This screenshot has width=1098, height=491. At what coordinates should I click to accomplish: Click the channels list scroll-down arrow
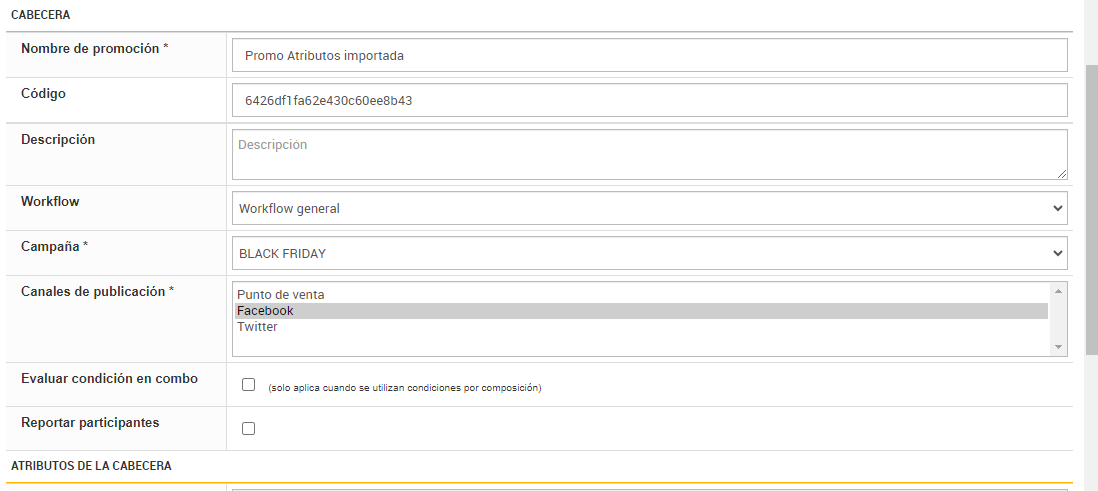[x=1058, y=347]
